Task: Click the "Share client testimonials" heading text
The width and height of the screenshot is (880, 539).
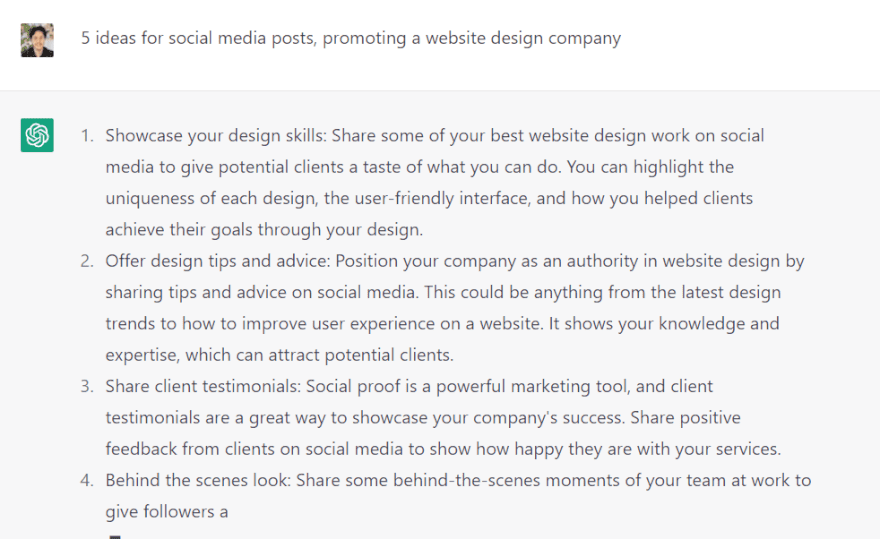Action: (203, 386)
